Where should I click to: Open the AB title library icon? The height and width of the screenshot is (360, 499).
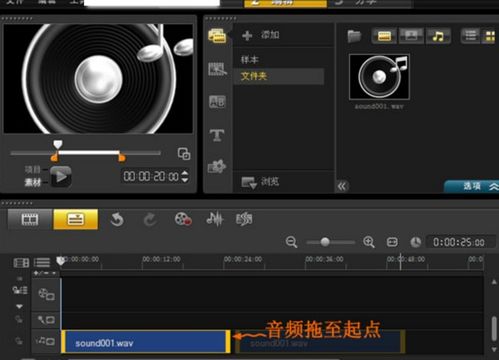coord(217,102)
